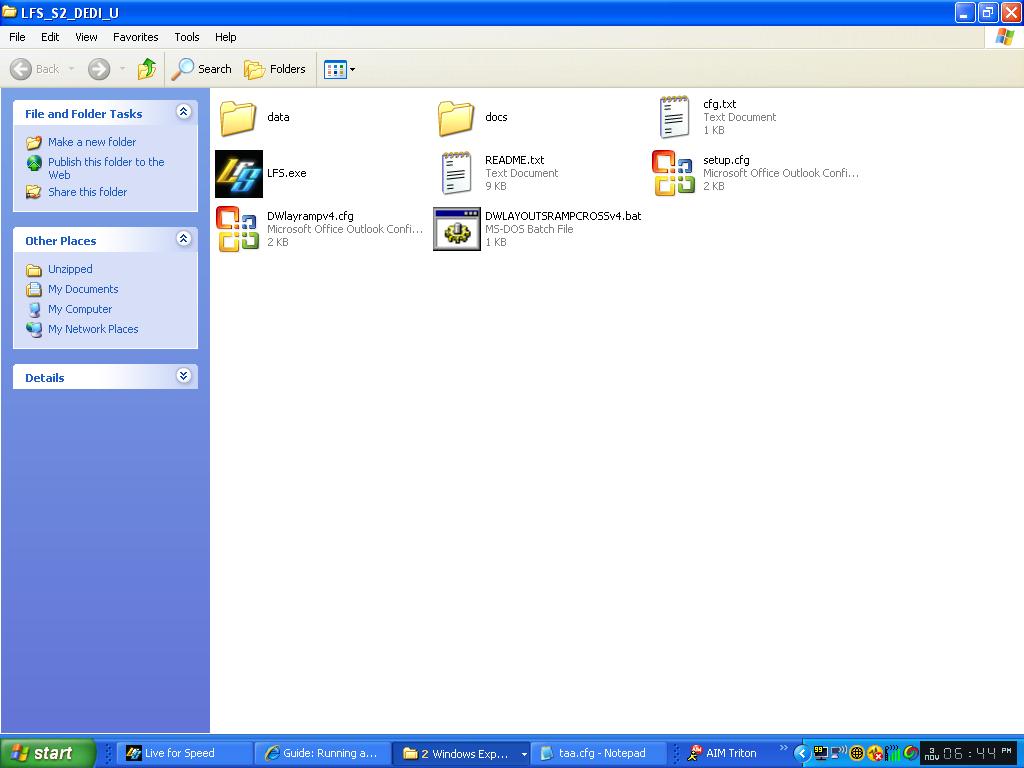The width and height of the screenshot is (1024, 768).
Task: Open My Documents link
Action: click(83, 289)
